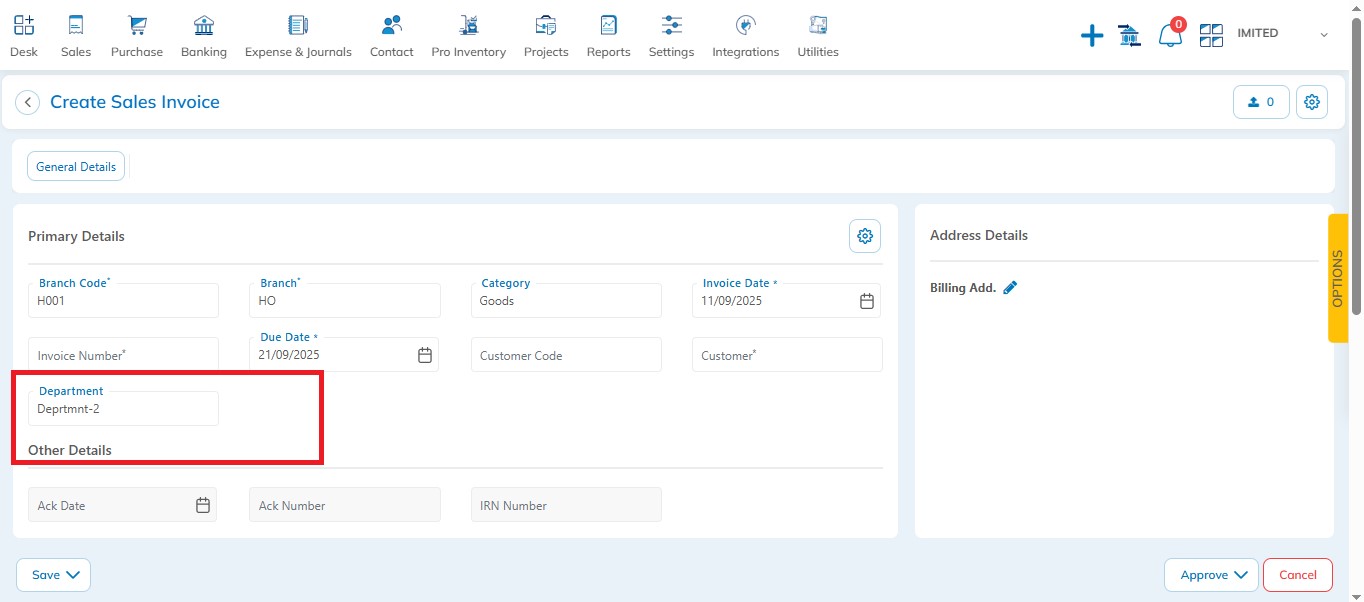Image resolution: width=1364 pixels, height=602 pixels.
Task: Expand the Approve dropdown button
Action: [x=1211, y=575]
